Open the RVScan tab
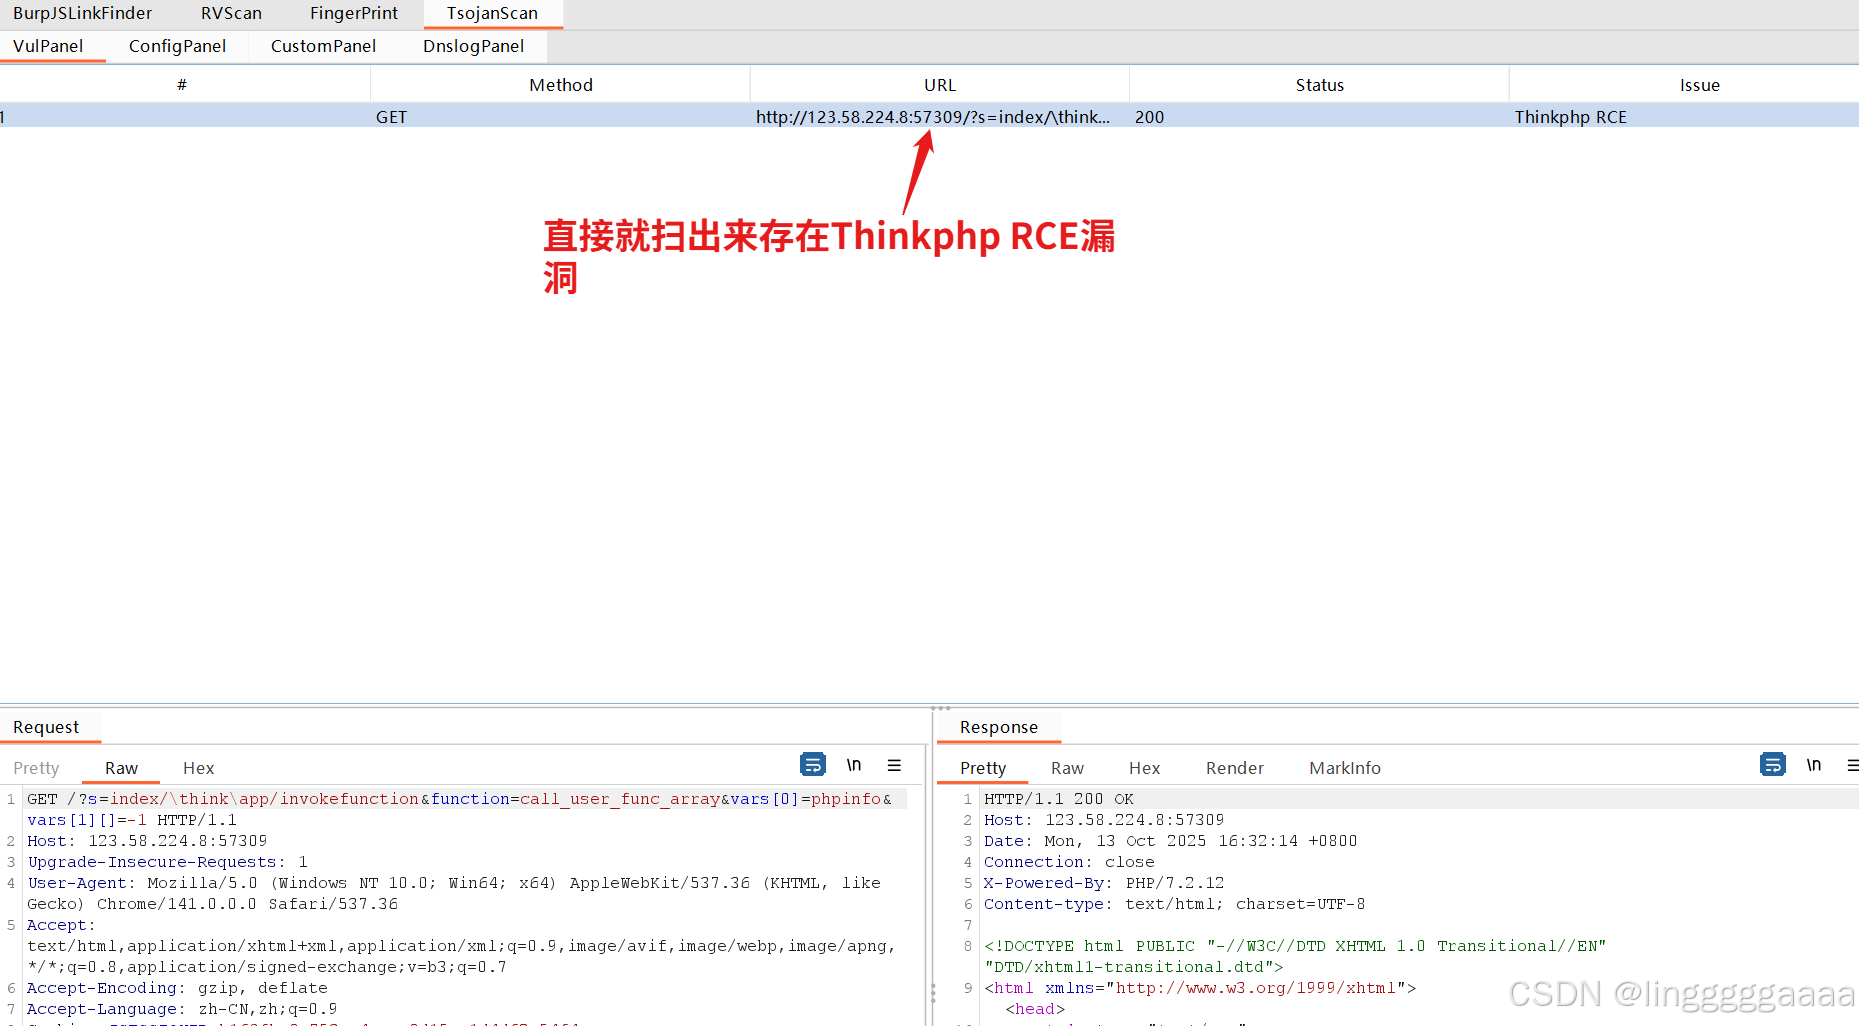 (x=231, y=13)
